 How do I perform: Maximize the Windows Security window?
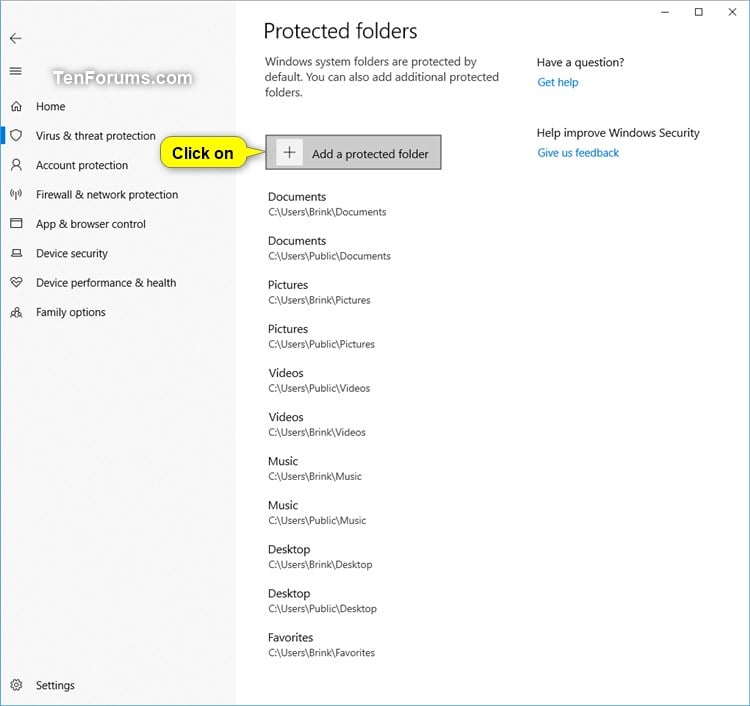coord(699,12)
